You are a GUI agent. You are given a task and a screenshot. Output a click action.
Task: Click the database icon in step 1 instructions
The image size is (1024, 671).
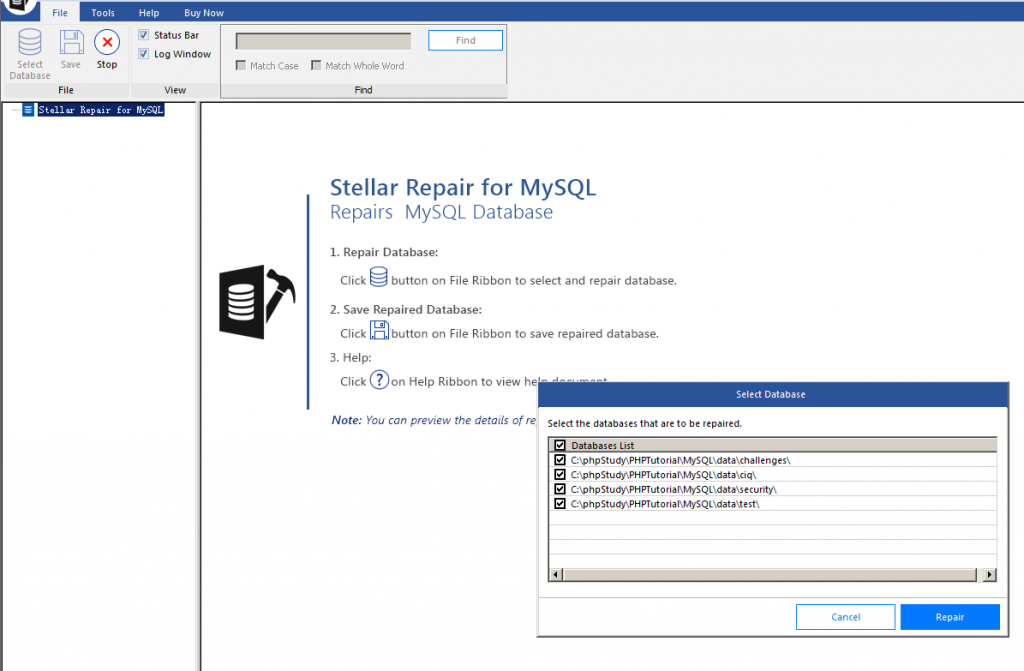[378, 277]
